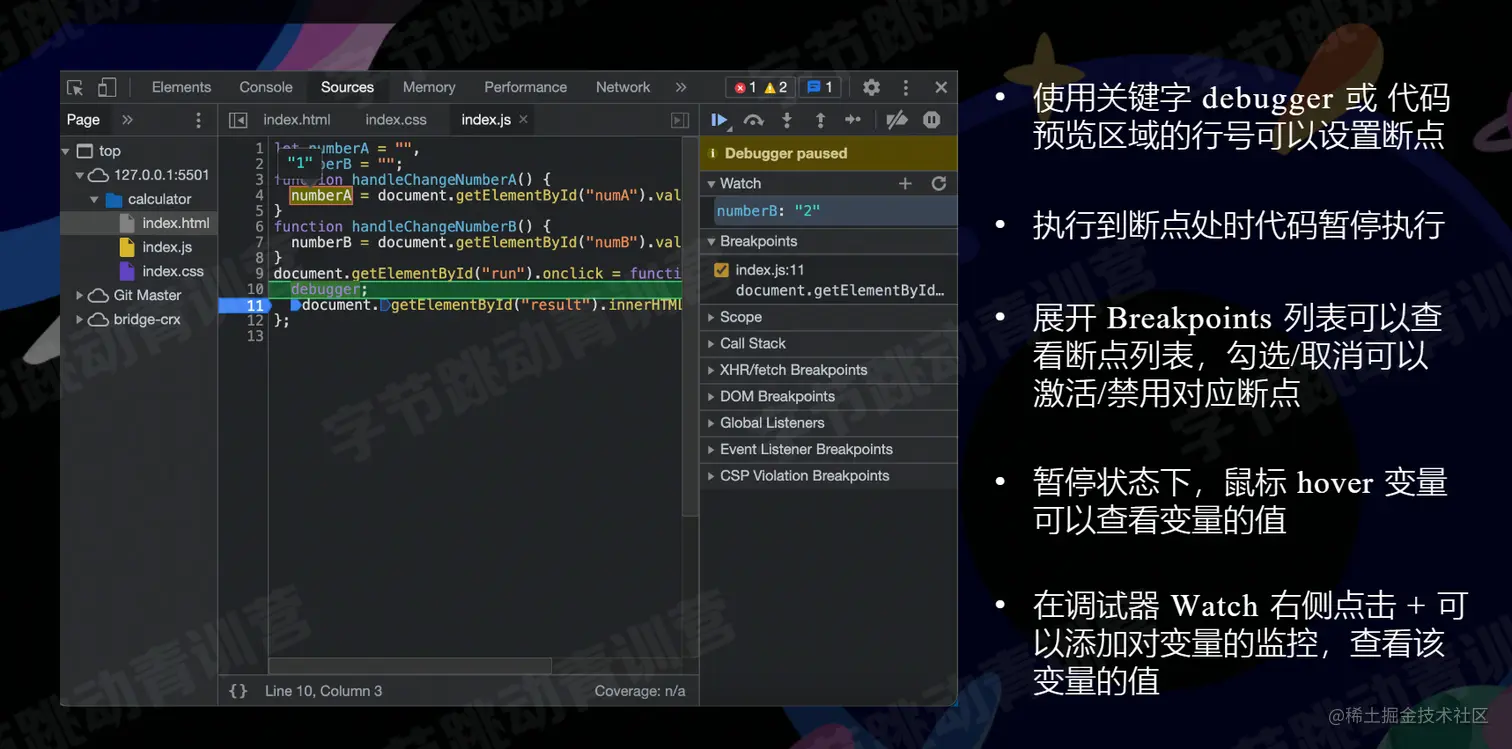Deactivate all breakpoints icon

pyautogui.click(x=897, y=120)
